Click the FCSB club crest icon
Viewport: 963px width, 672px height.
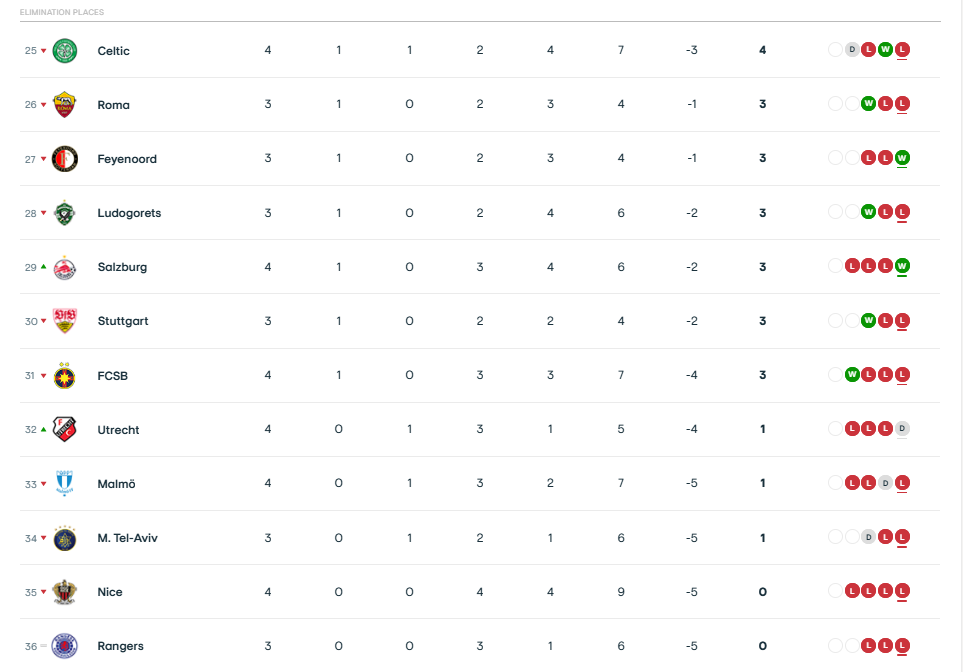[x=65, y=375]
